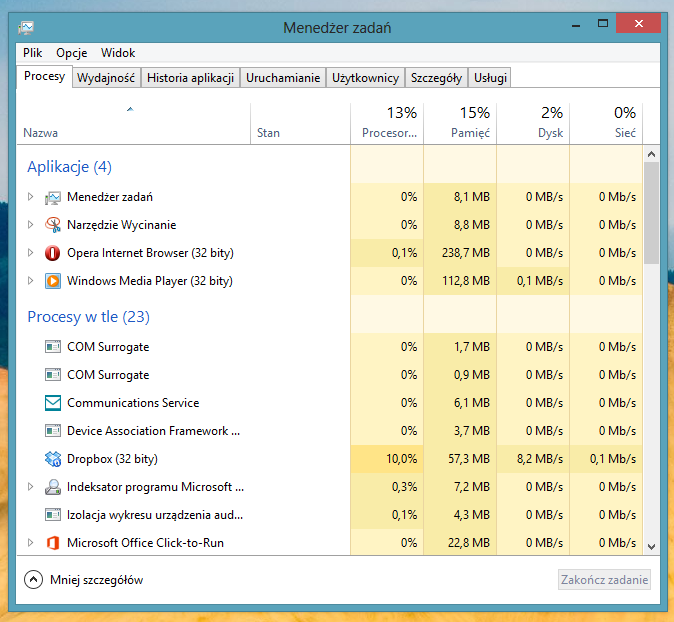Sort by the Sieć 0% column header
The height and width of the screenshot is (622, 674).
(x=606, y=124)
